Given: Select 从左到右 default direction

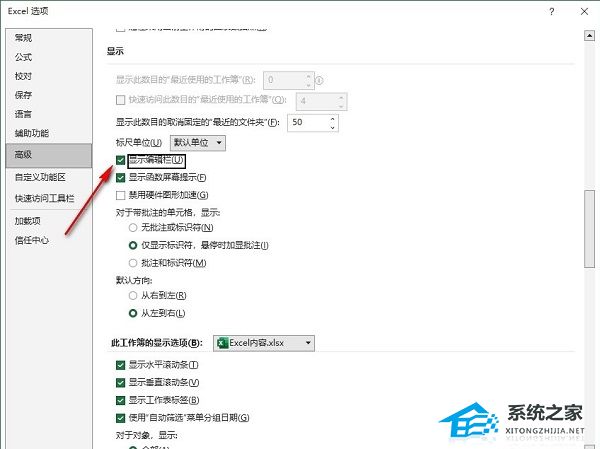Looking at the screenshot, I should (x=133, y=313).
